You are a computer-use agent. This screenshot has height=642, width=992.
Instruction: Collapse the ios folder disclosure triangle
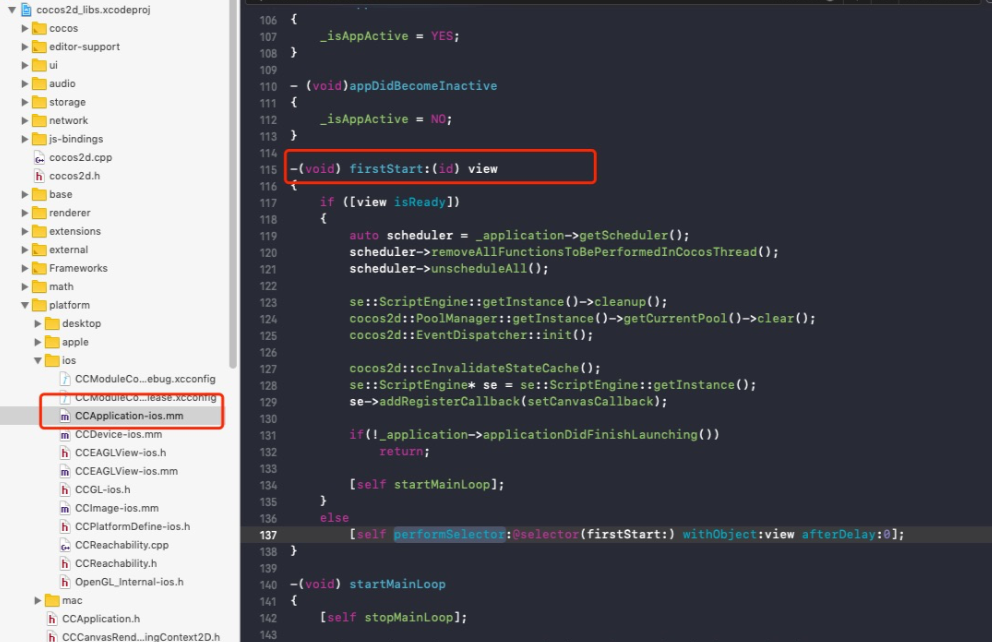point(38,361)
